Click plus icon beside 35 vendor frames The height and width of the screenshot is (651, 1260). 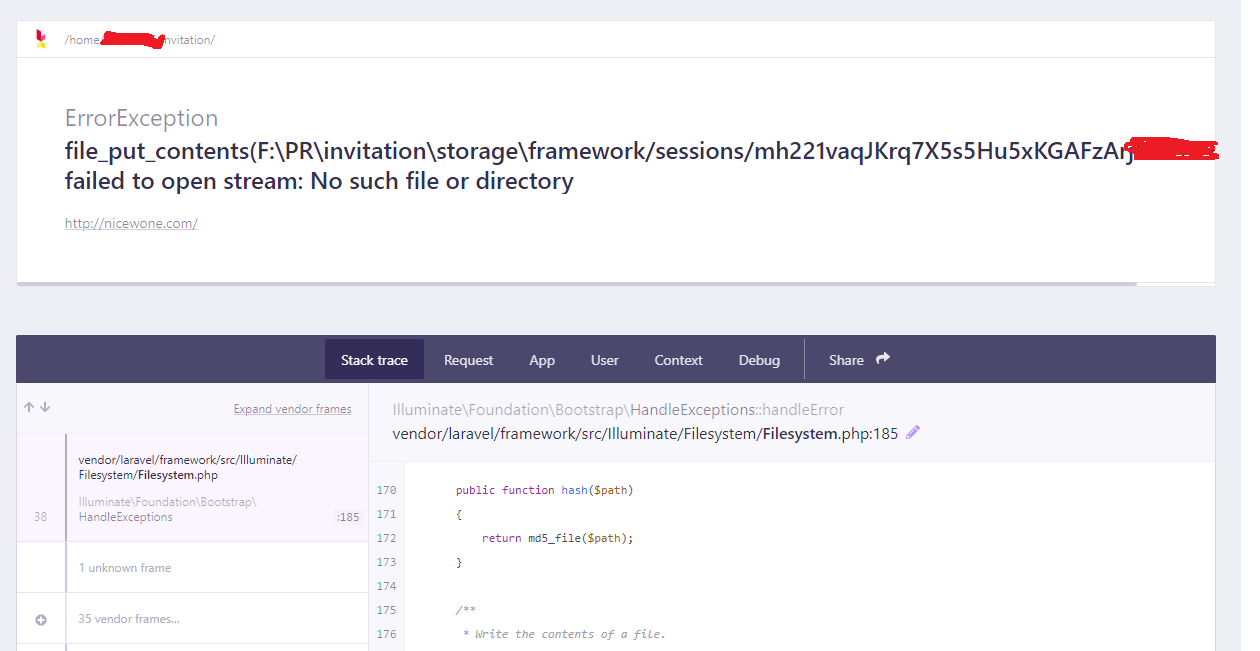[x=41, y=619]
